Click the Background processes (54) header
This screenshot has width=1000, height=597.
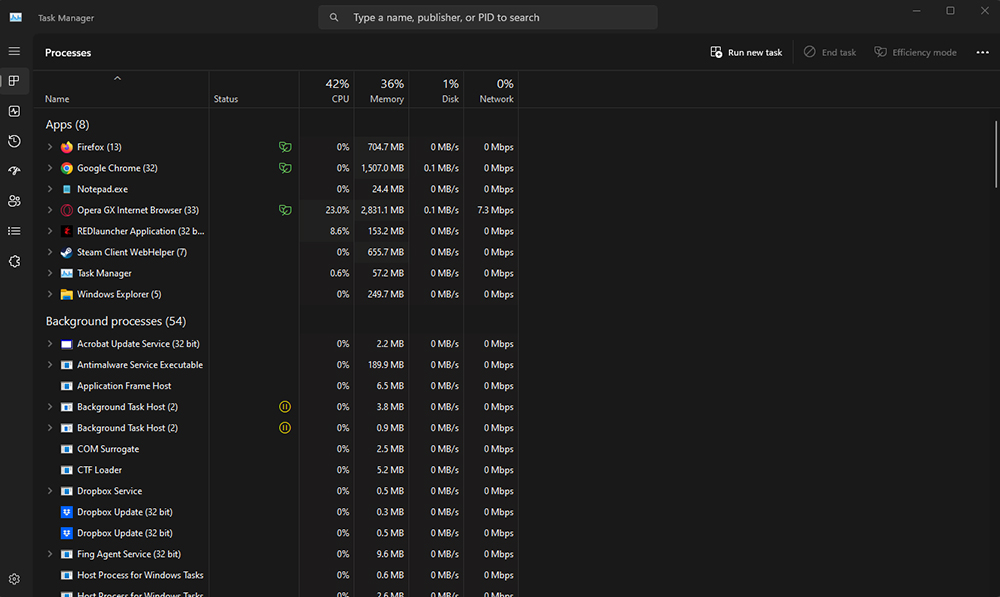115,321
